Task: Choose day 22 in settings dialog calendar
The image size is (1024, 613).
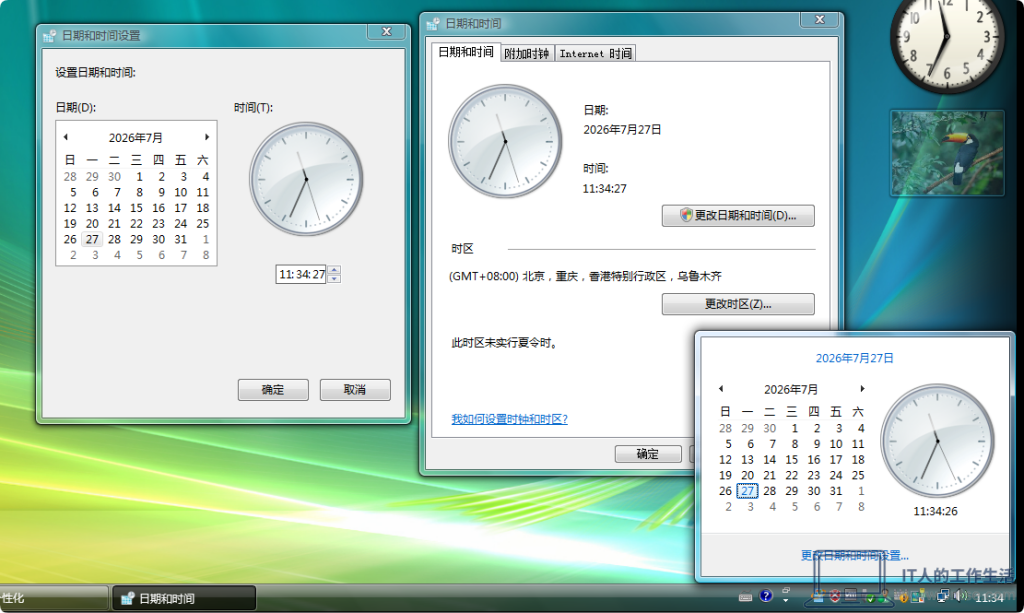Action: point(136,224)
